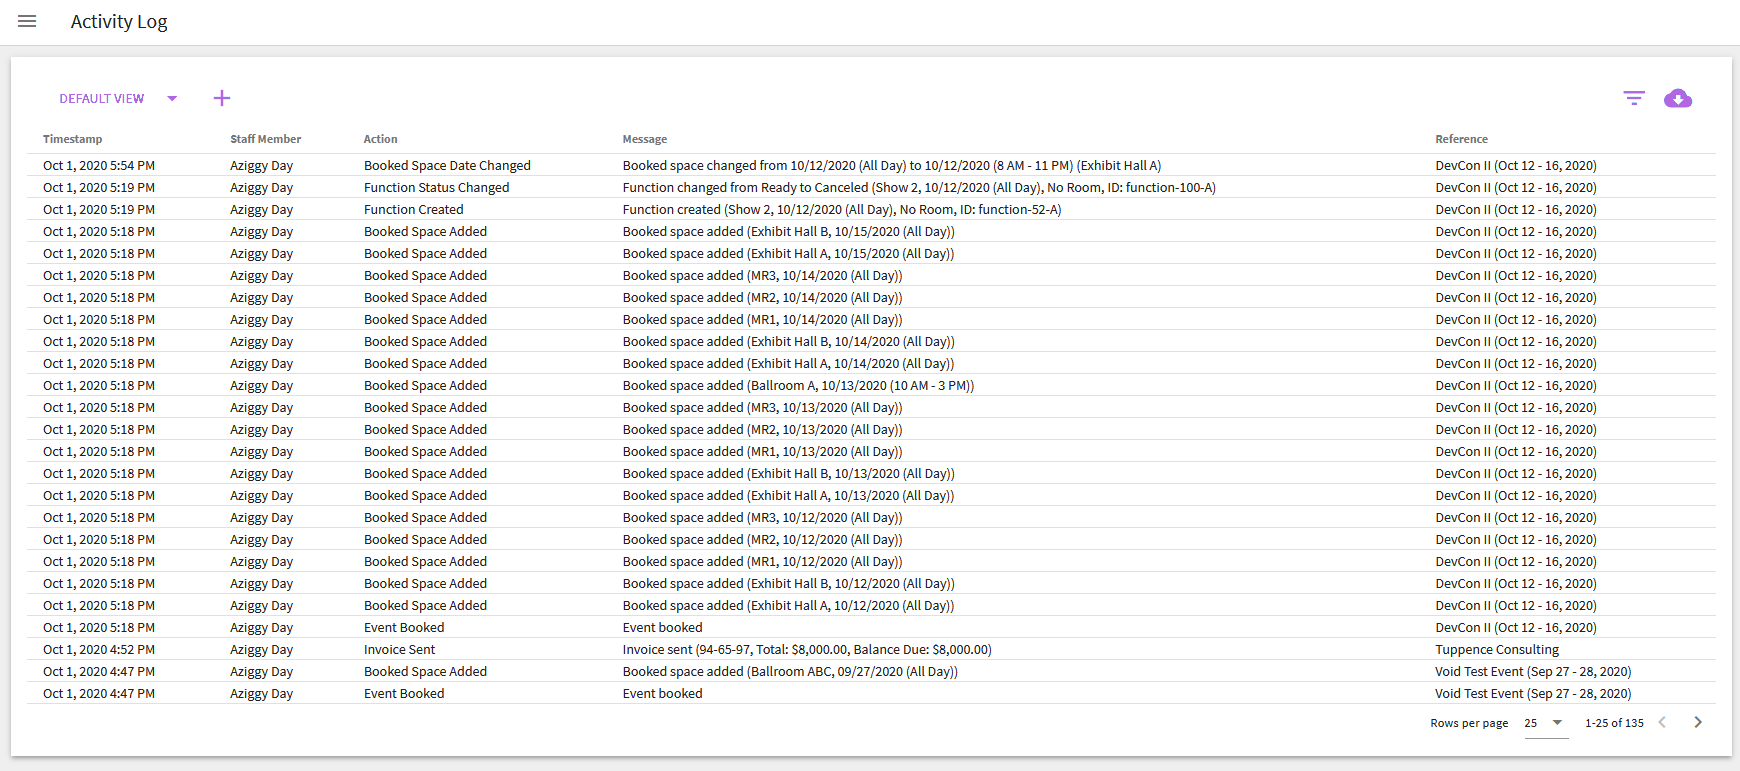Add a new view with plus icon
The height and width of the screenshot is (771, 1740).
pos(222,98)
